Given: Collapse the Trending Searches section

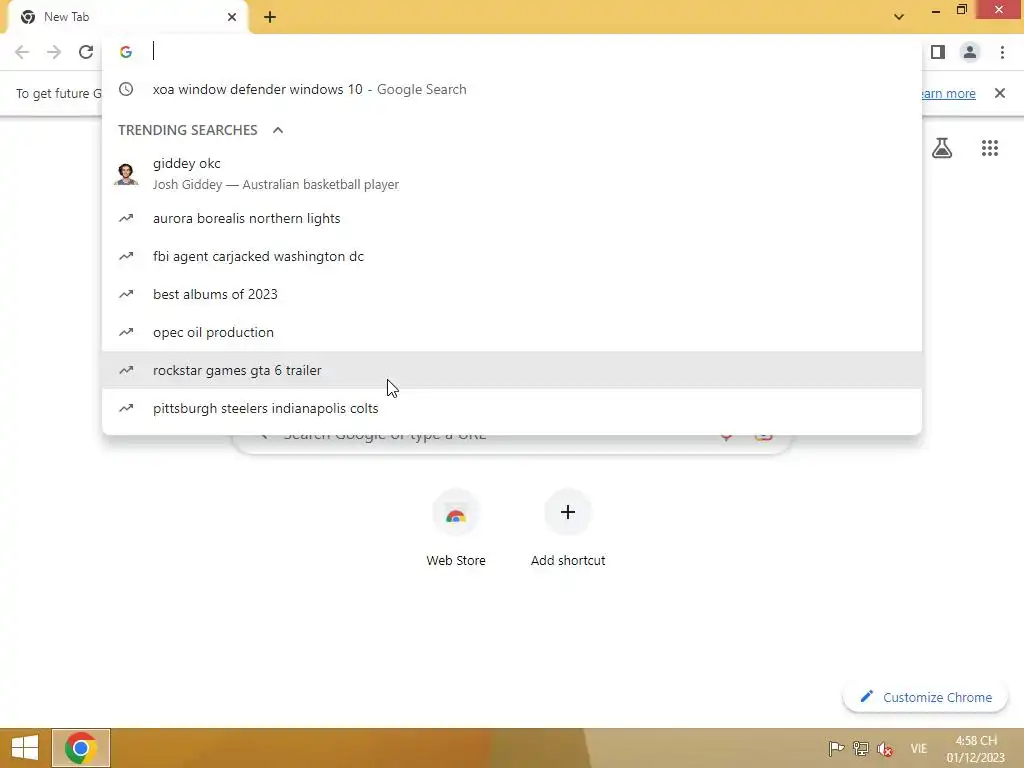Looking at the screenshot, I should tap(278, 130).
